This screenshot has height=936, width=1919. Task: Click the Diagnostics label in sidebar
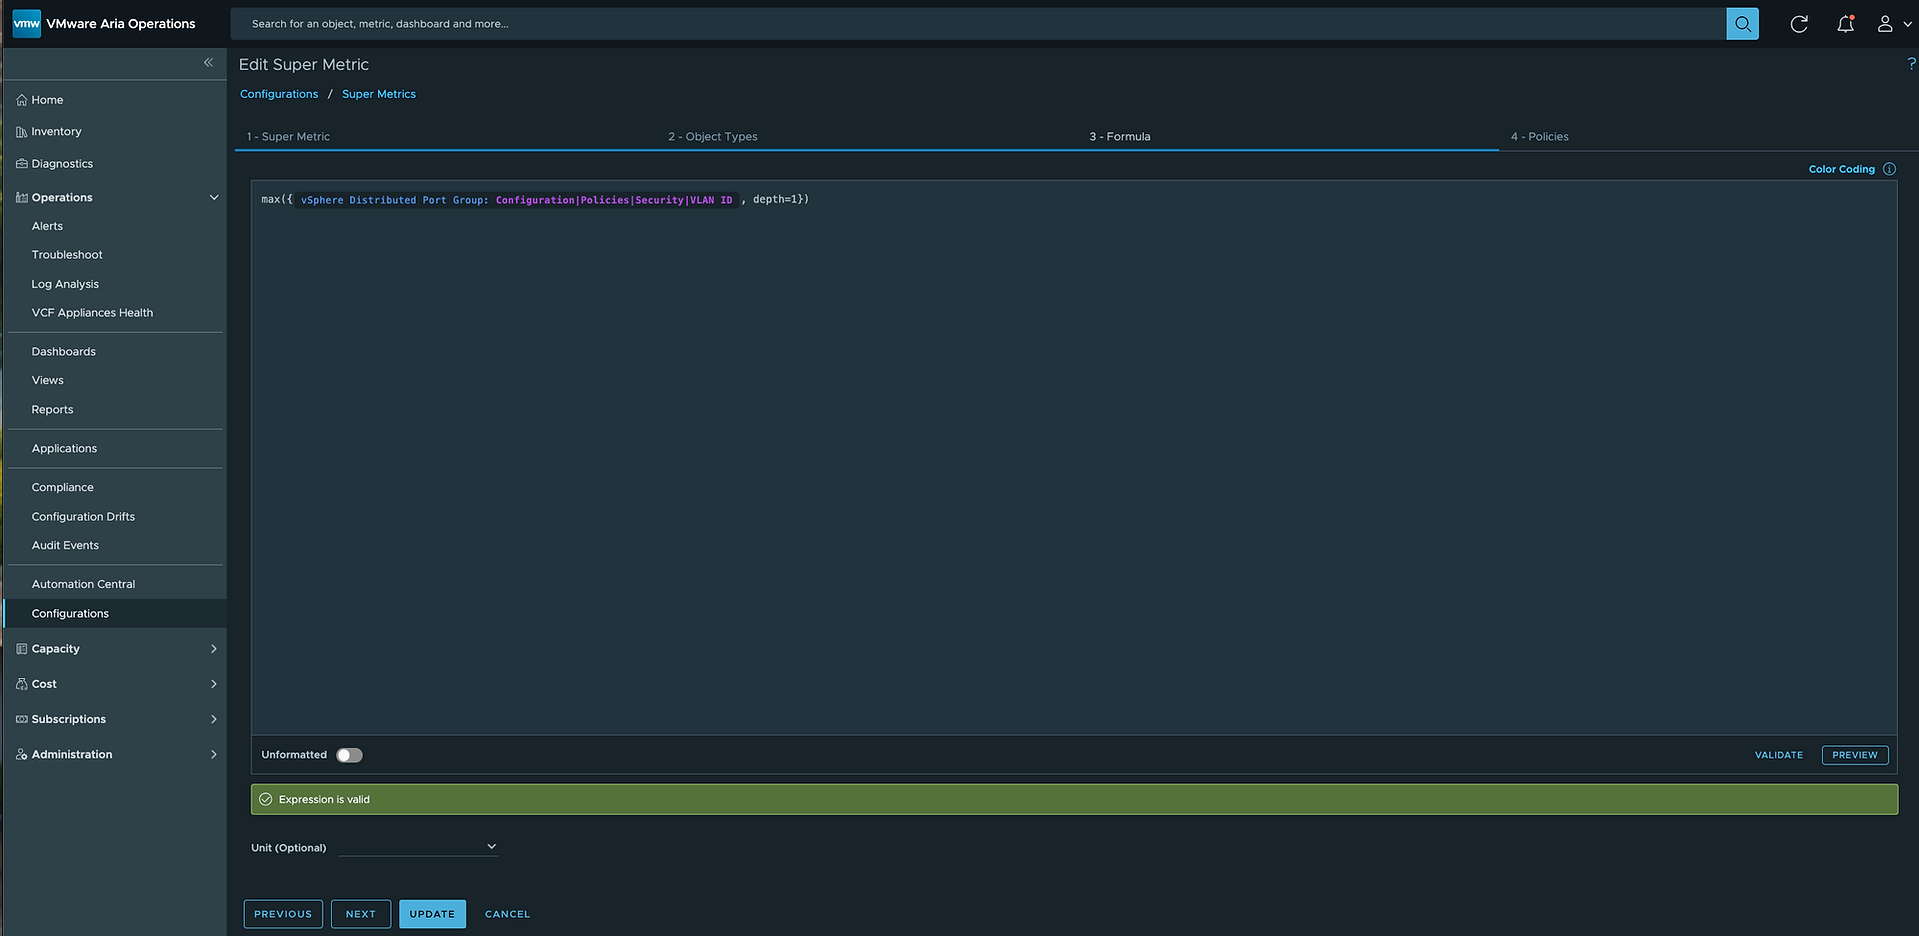[62, 164]
